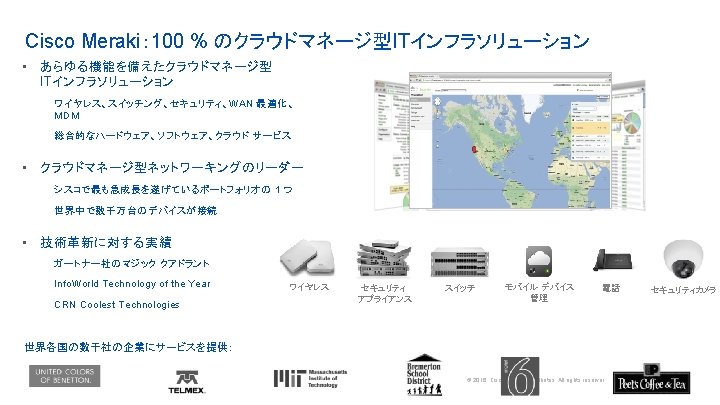Click the red location marker on the map
This screenshot has height=405, width=720.
[474, 149]
